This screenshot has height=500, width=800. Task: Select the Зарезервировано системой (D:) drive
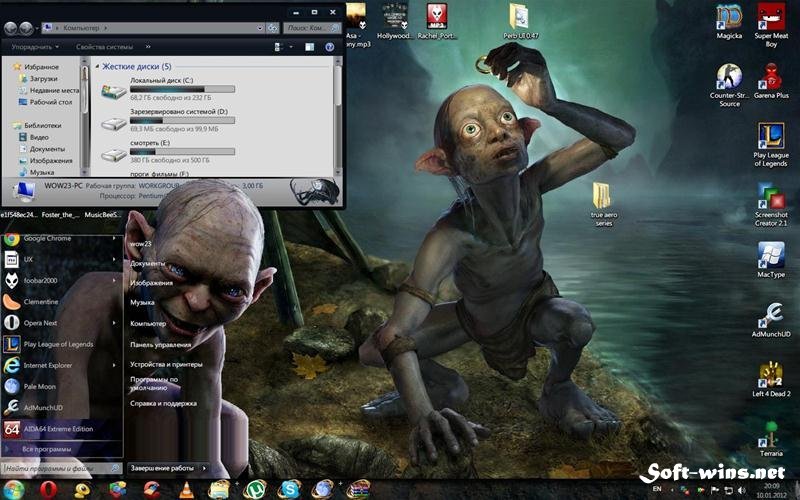pyautogui.click(x=167, y=120)
